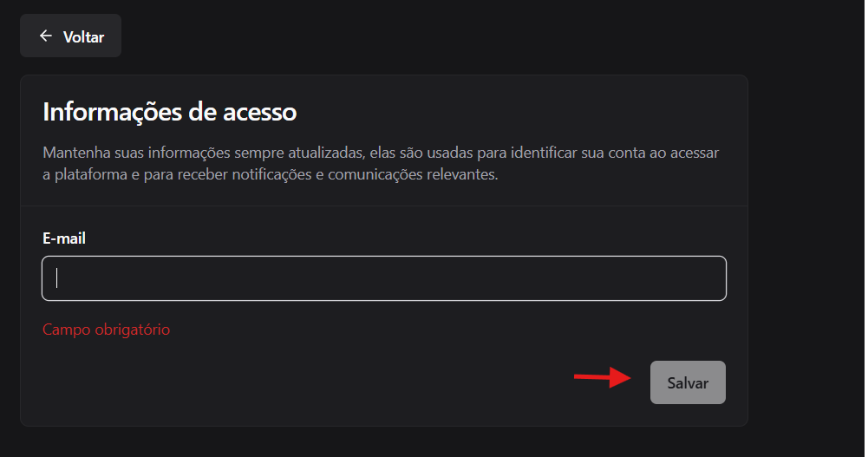The width and height of the screenshot is (865, 457).
Task: Click the E-mail field label
Action: click(x=64, y=238)
